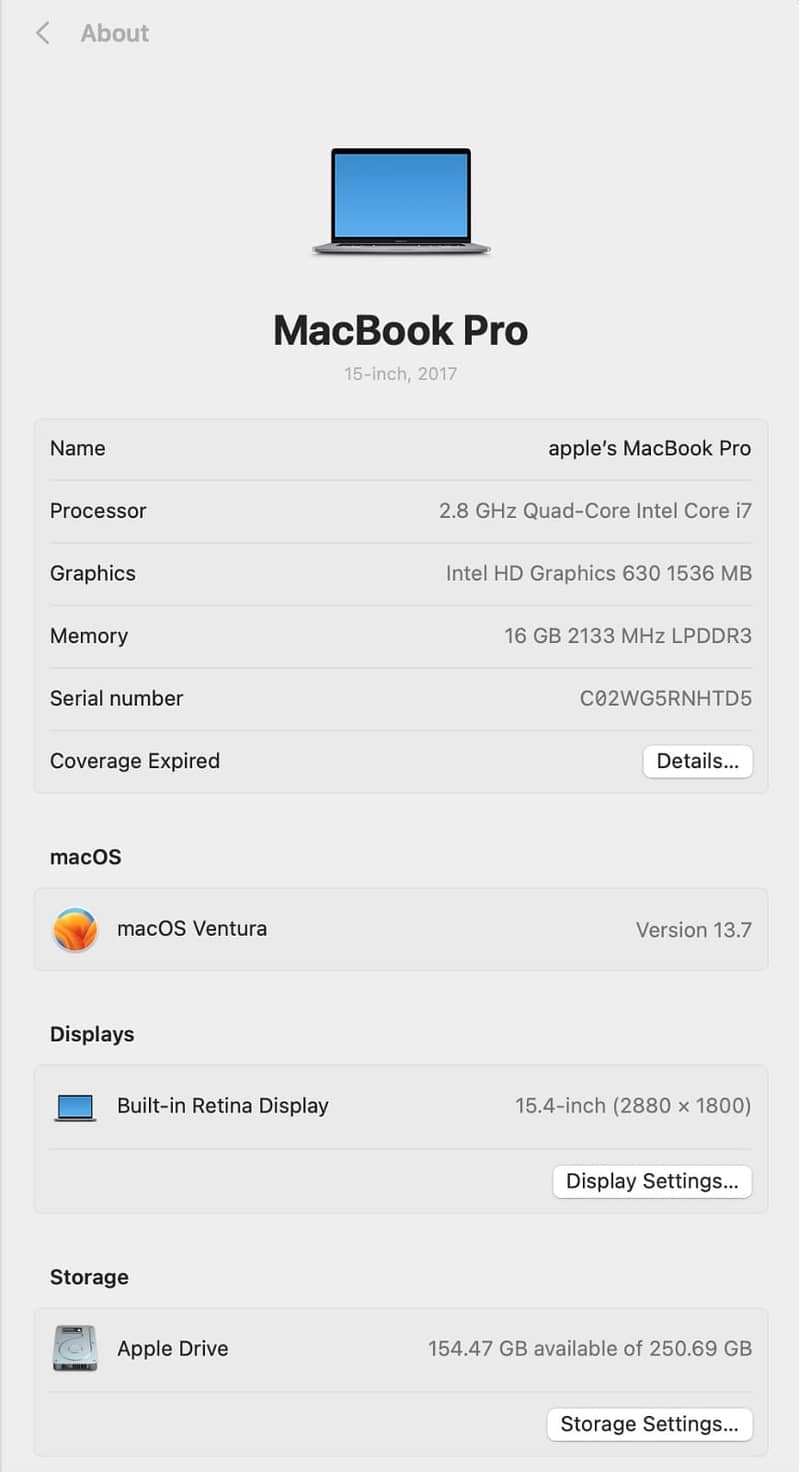
Task: Click the Version 13.7 text
Action: click(x=693, y=930)
